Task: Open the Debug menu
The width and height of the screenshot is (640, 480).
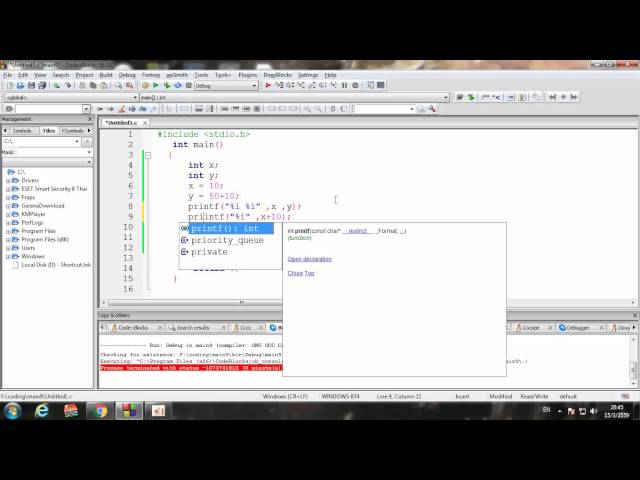Action: tap(127, 75)
